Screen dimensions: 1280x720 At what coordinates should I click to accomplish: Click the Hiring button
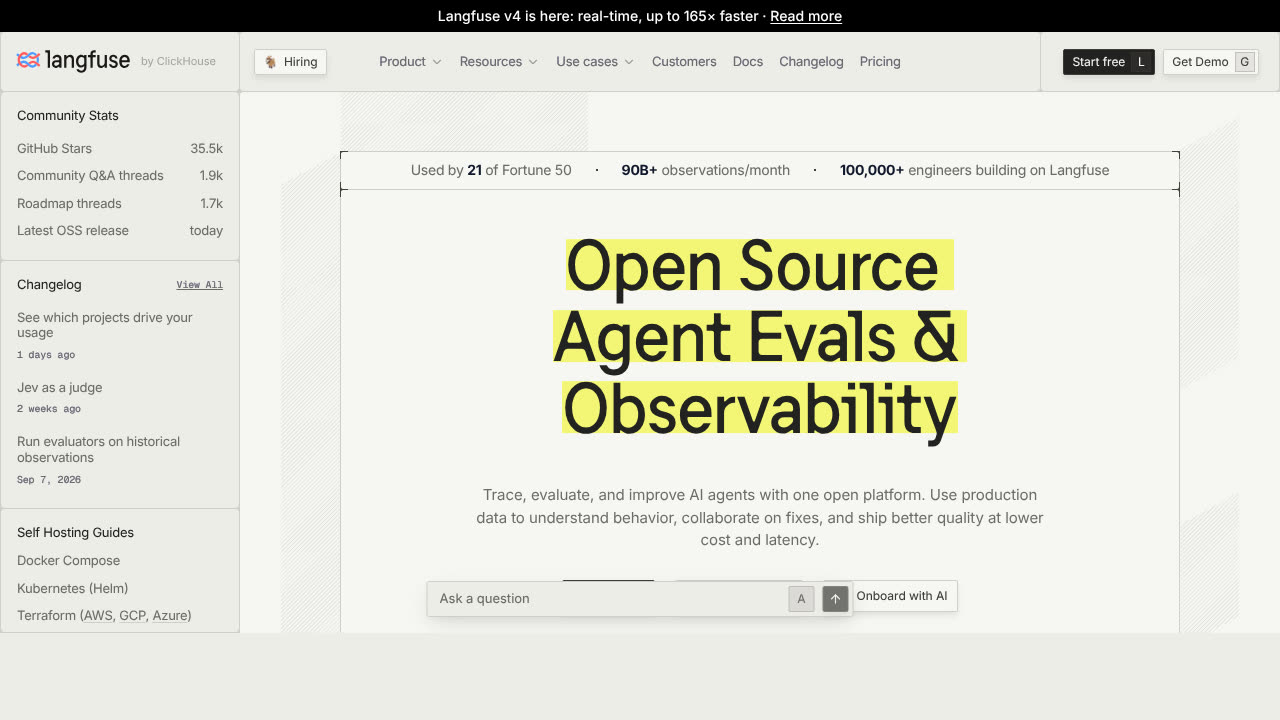[291, 62]
